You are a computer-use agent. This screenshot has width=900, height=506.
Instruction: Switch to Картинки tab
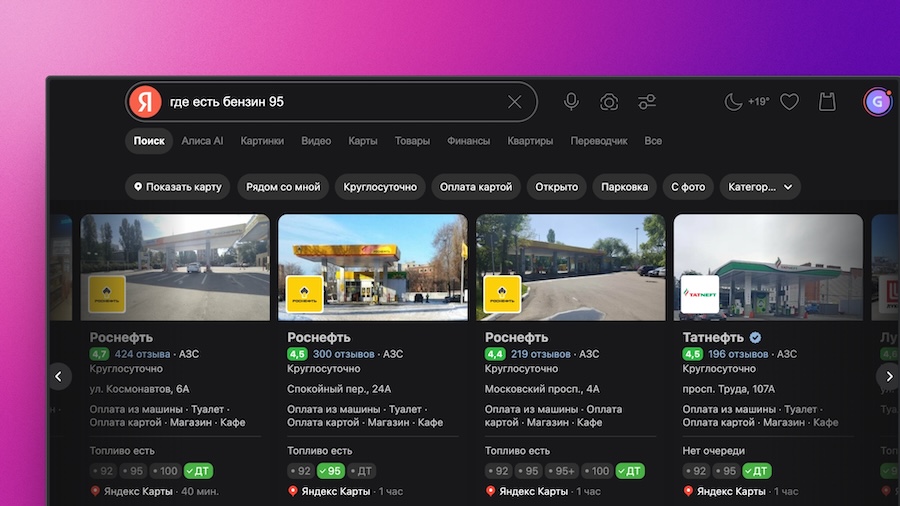click(x=262, y=141)
